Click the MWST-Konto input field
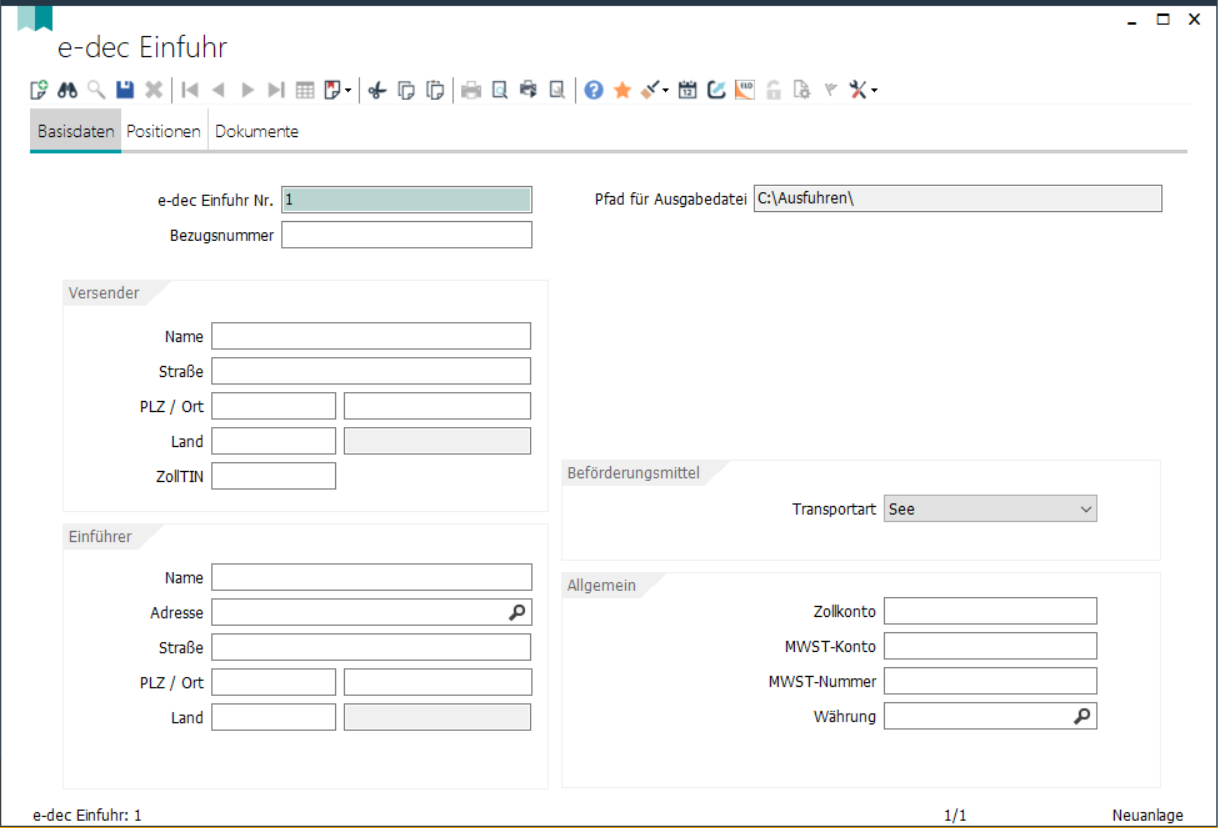The width and height of the screenshot is (1218, 828). pos(990,646)
